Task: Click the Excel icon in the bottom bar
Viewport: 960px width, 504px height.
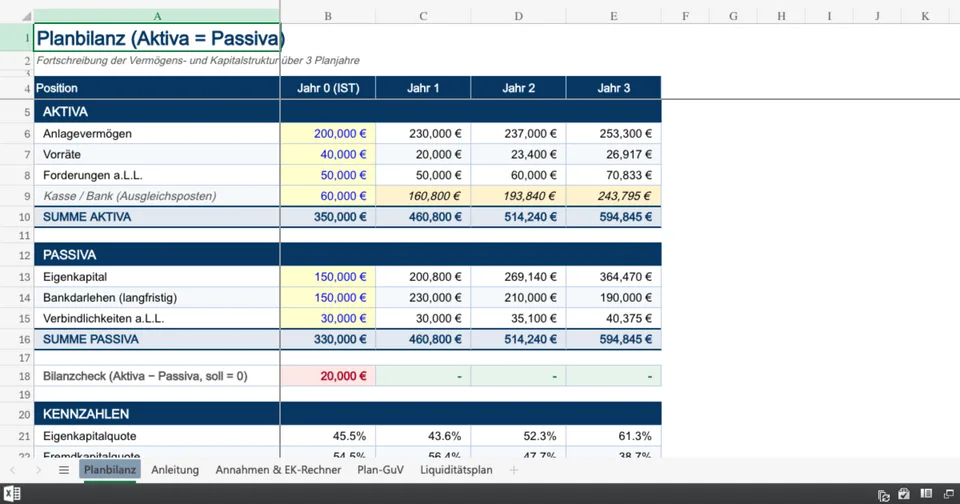Action: click(12, 494)
